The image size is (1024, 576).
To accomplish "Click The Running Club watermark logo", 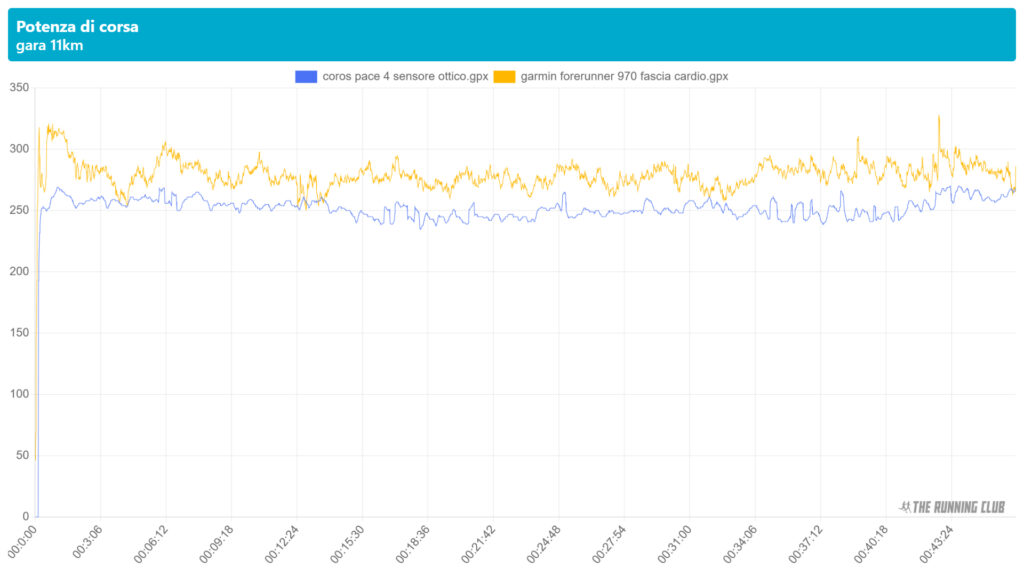I will (952, 506).
